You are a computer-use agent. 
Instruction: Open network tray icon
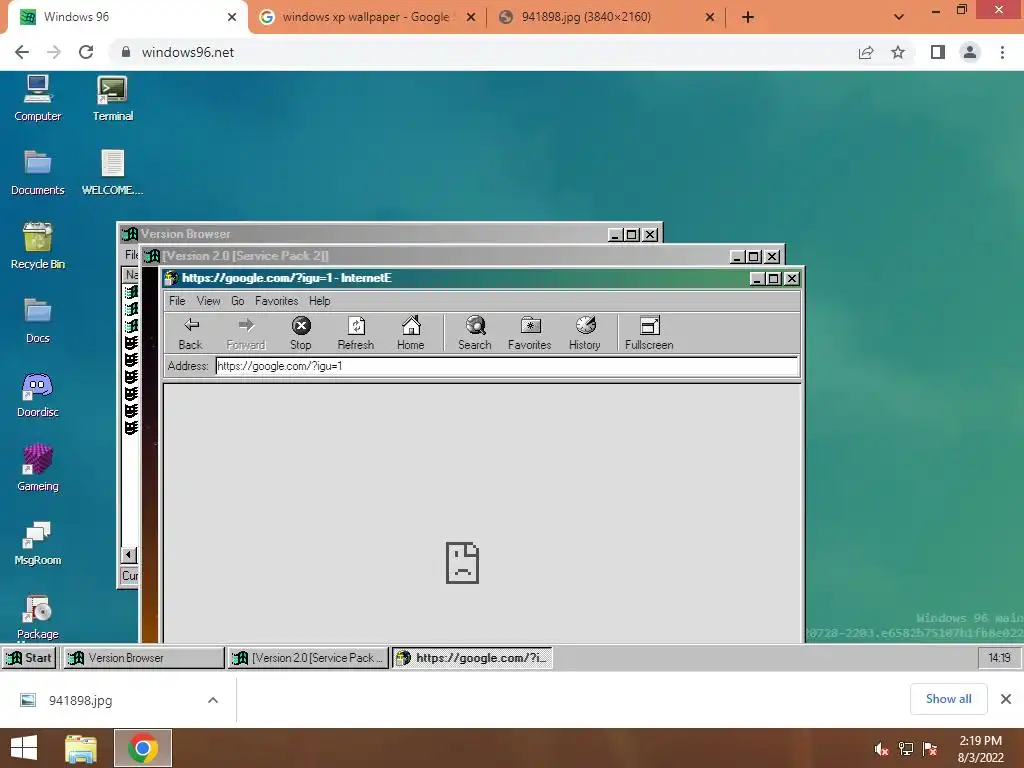[x=906, y=749]
